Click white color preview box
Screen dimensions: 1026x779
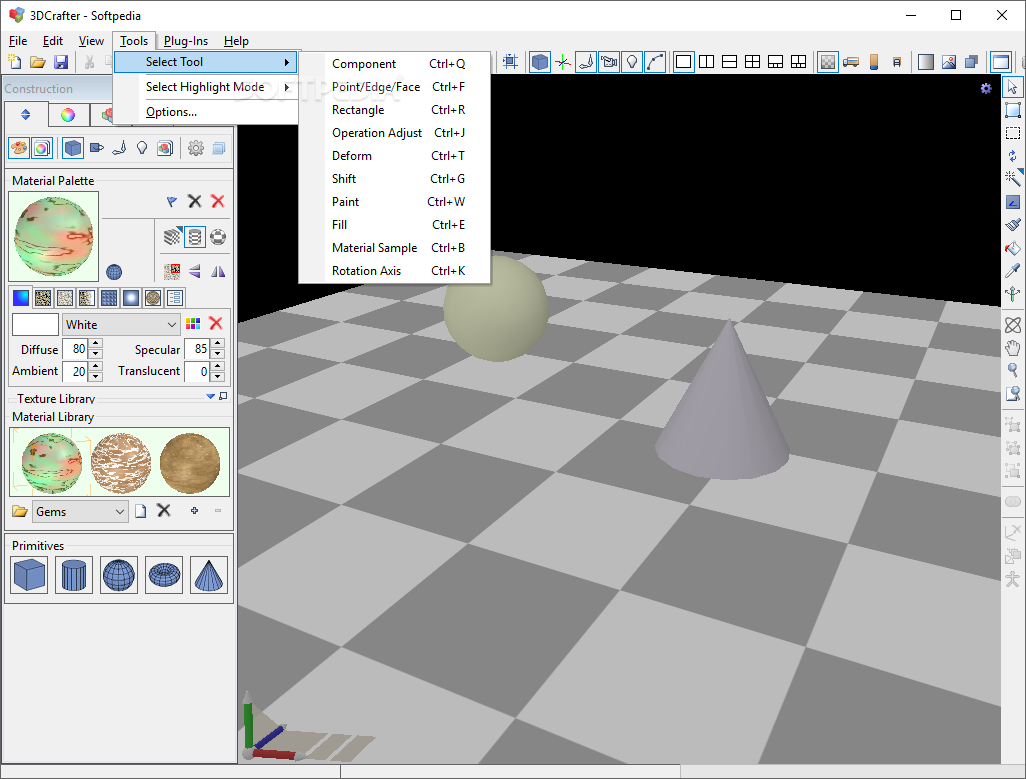click(35, 324)
